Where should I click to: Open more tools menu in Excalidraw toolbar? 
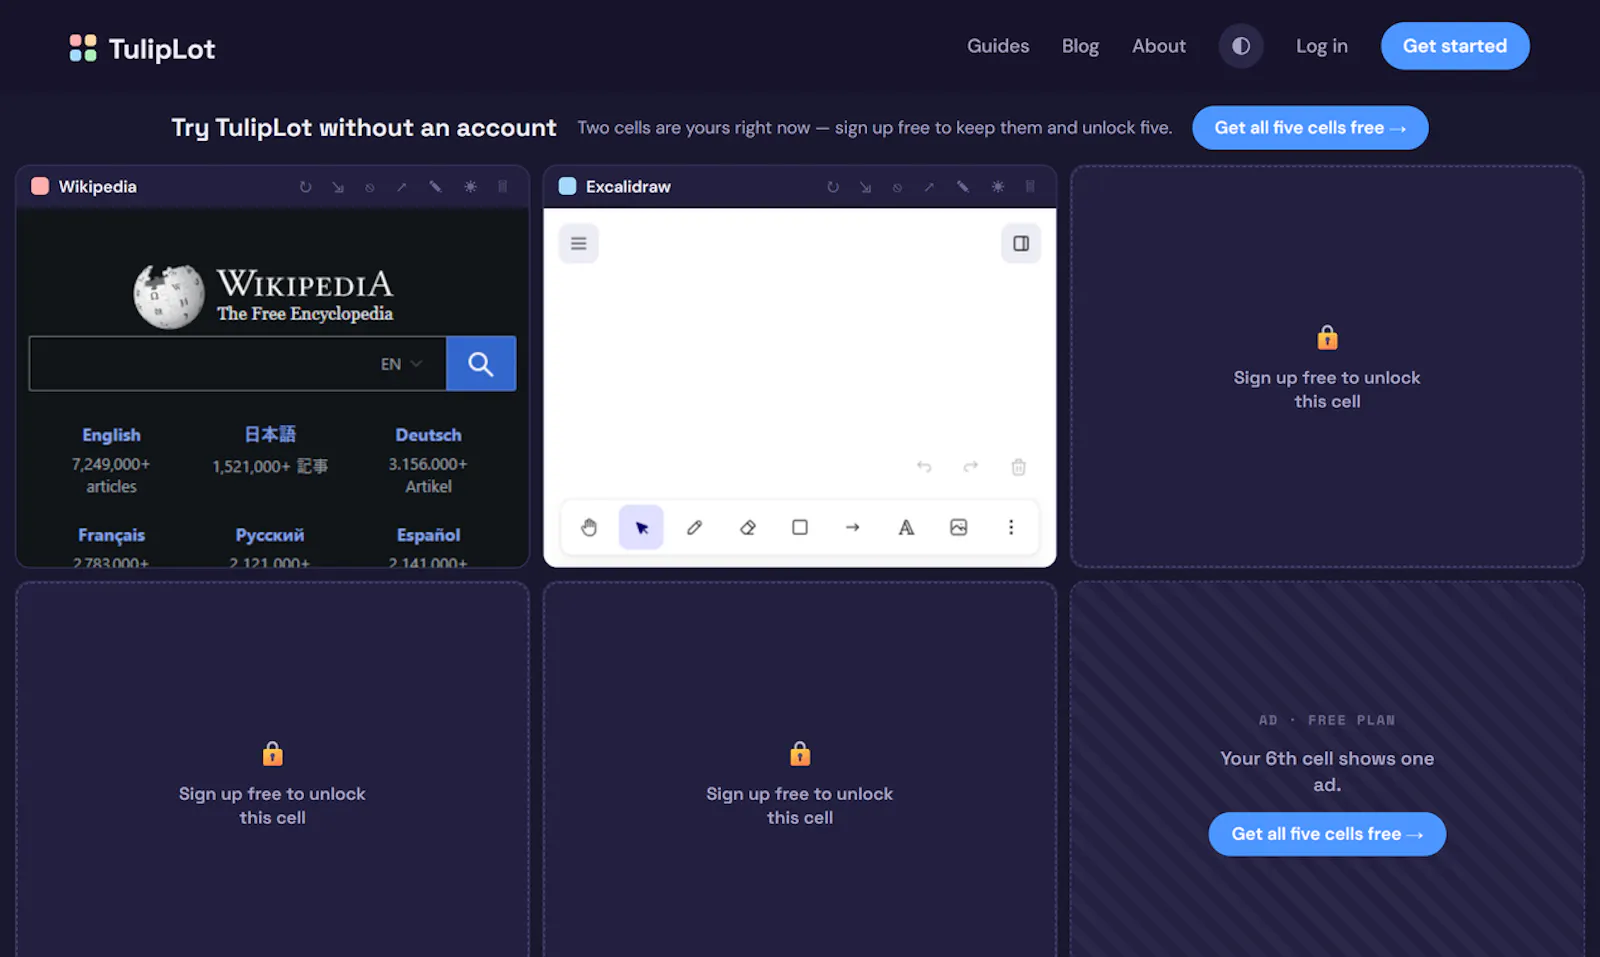pos(1011,527)
